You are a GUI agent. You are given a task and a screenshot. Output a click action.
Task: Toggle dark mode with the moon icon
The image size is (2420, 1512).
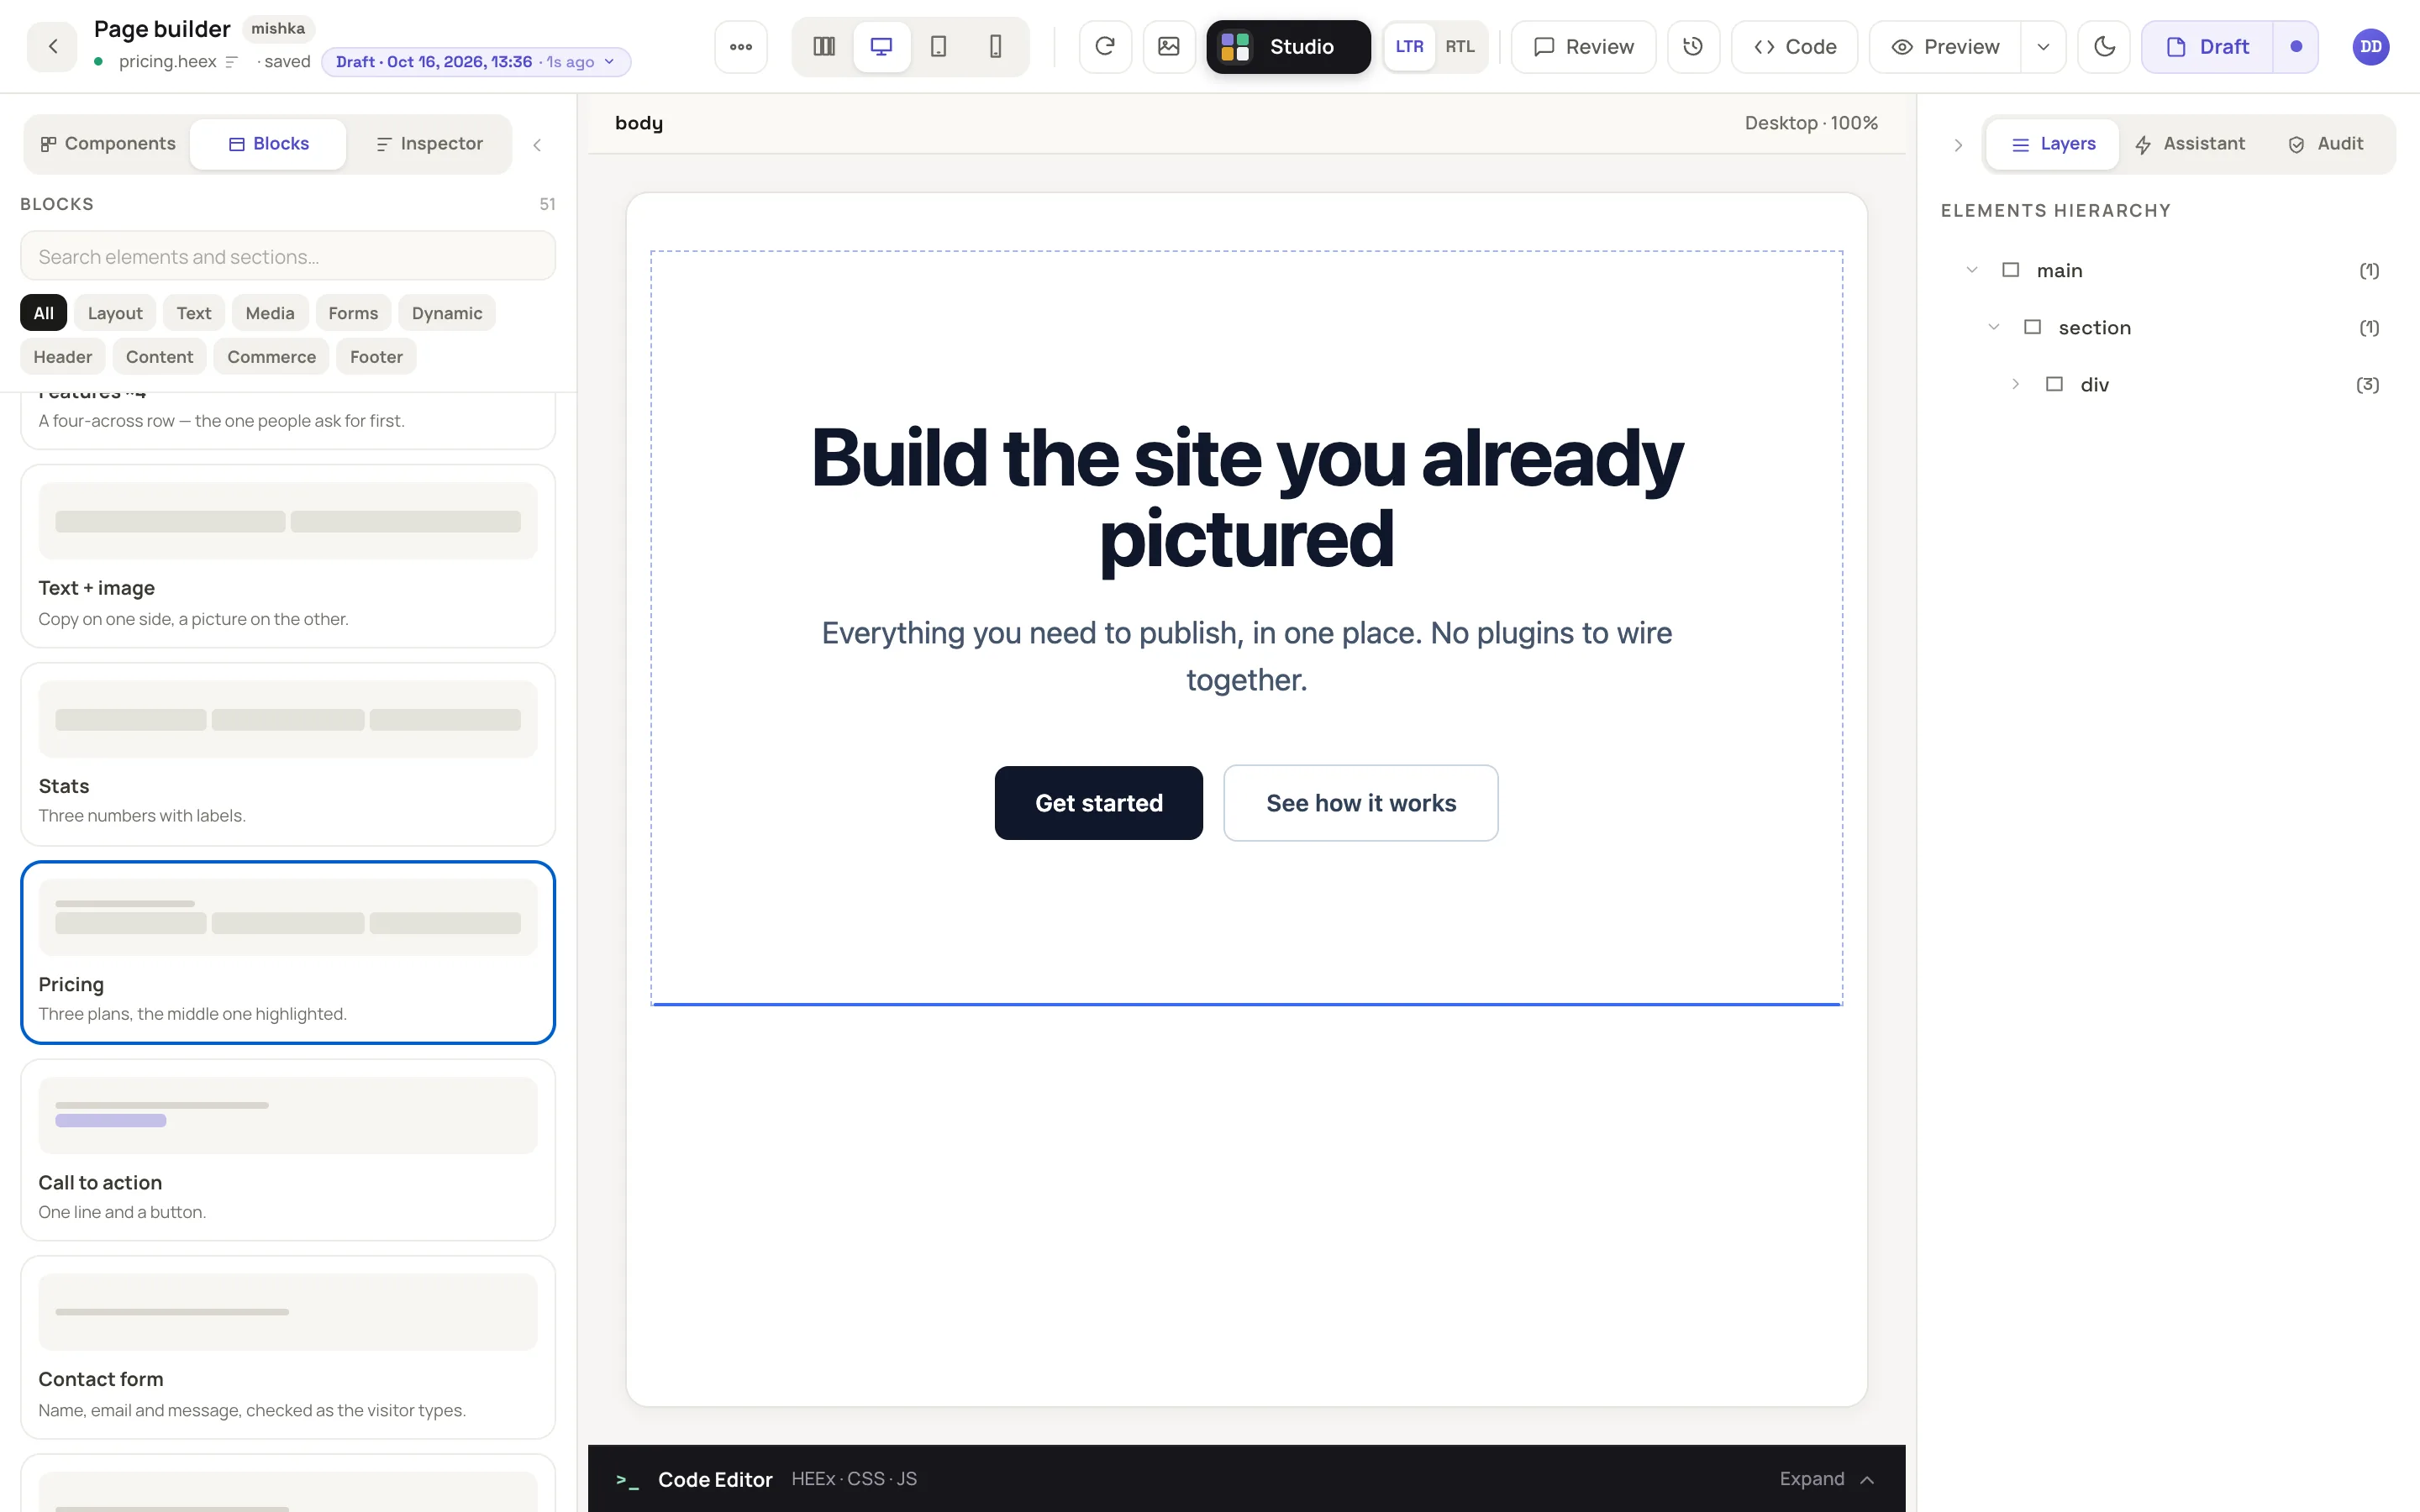click(2104, 46)
